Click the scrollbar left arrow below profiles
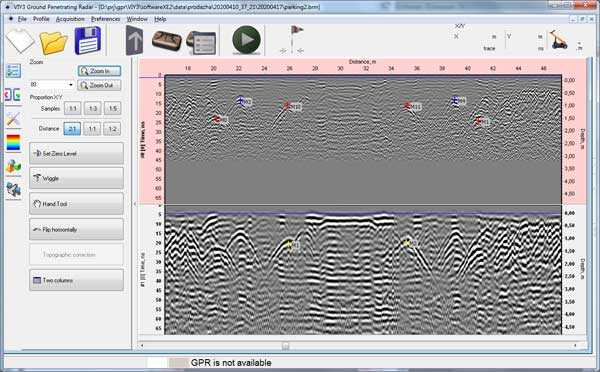 click(x=143, y=346)
